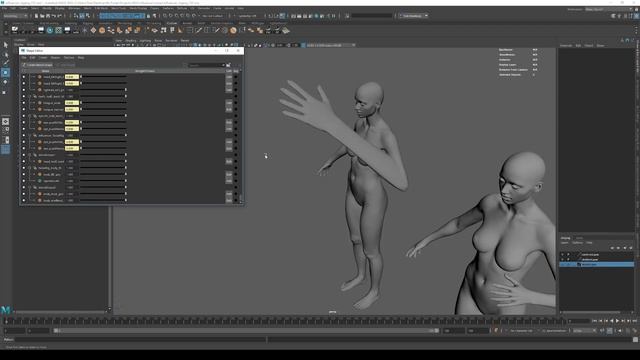Screen dimensions: 640x360
Task: Toggle the P playback box of the second display layer
Action: tap(568, 259)
